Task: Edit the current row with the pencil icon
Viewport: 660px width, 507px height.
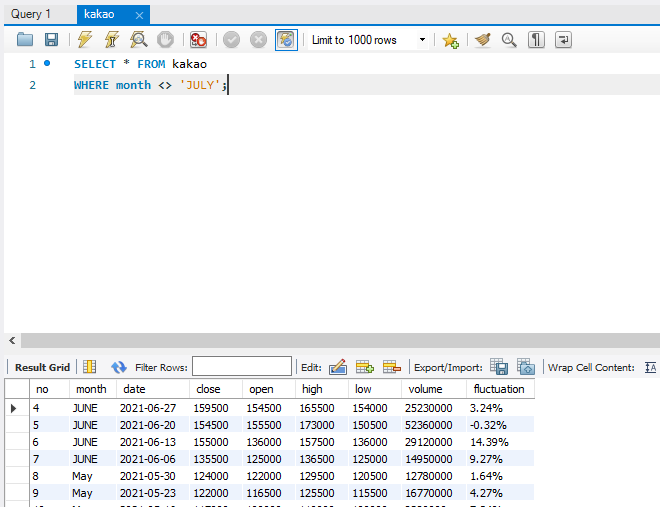Action: (x=338, y=367)
